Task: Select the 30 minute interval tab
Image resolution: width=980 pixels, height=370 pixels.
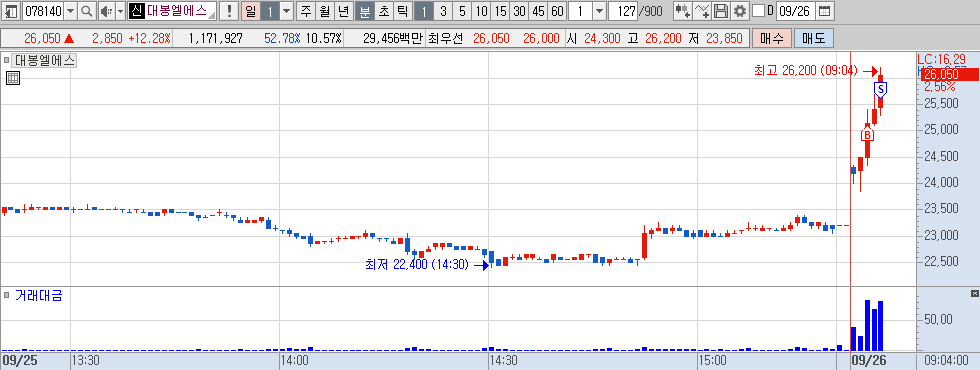Action: click(x=519, y=11)
